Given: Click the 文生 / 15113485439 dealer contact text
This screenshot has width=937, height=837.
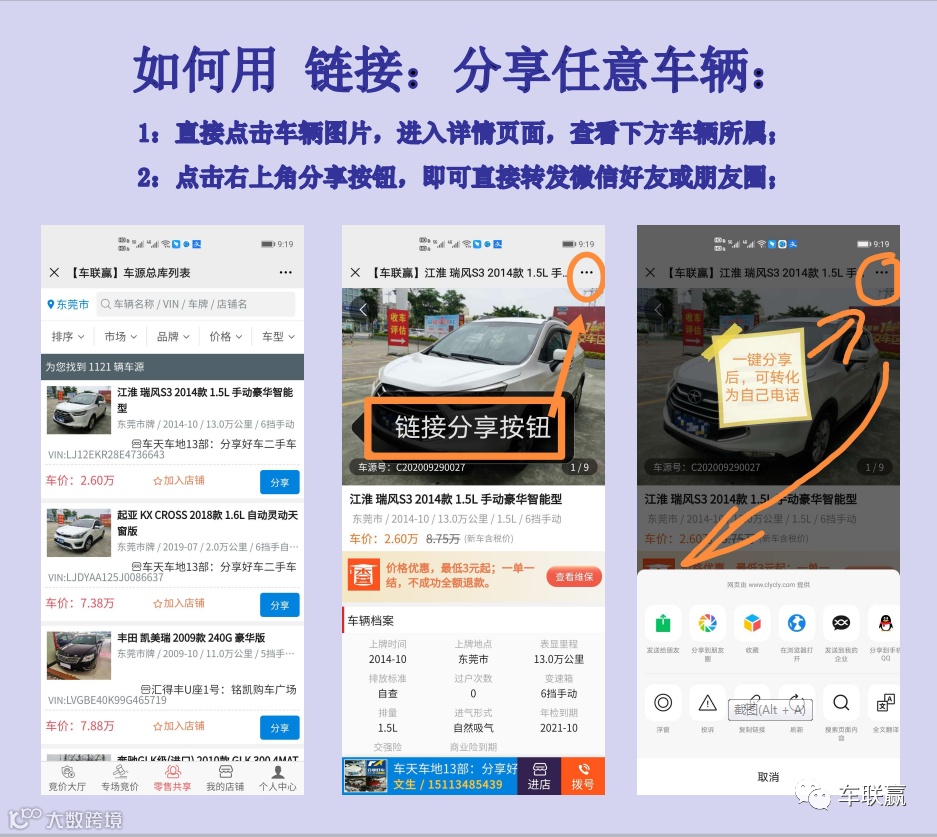Looking at the screenshot, I should point(448,784).
